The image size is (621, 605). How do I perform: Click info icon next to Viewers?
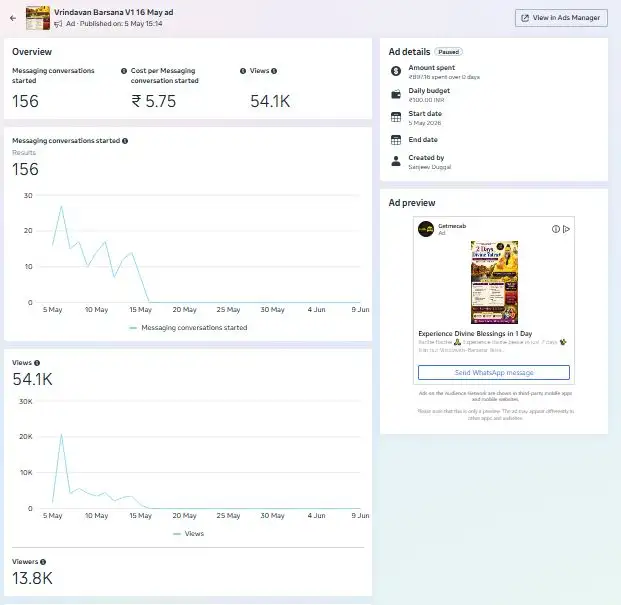(x=43, y=562)
